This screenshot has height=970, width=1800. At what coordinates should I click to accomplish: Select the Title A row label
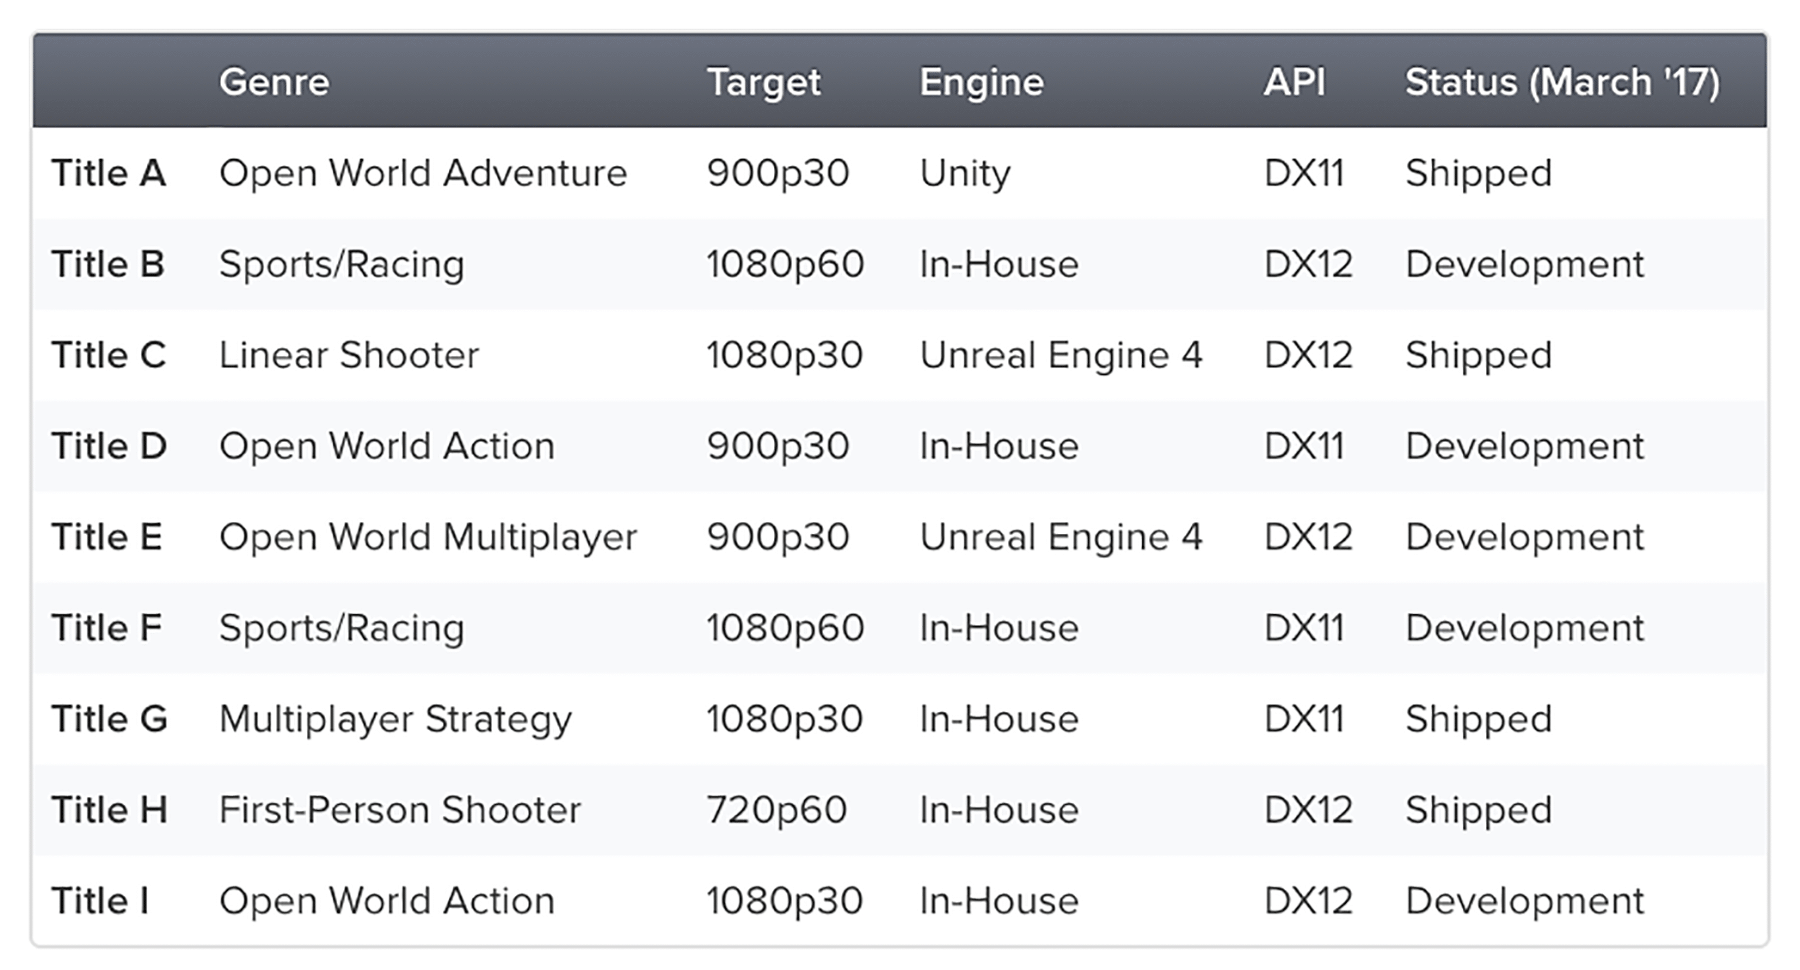108,173
